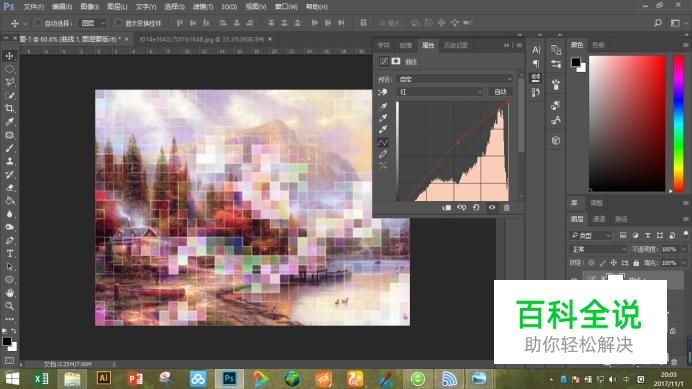Click the foreground color swatch in Color panel

tap(575, 62)
